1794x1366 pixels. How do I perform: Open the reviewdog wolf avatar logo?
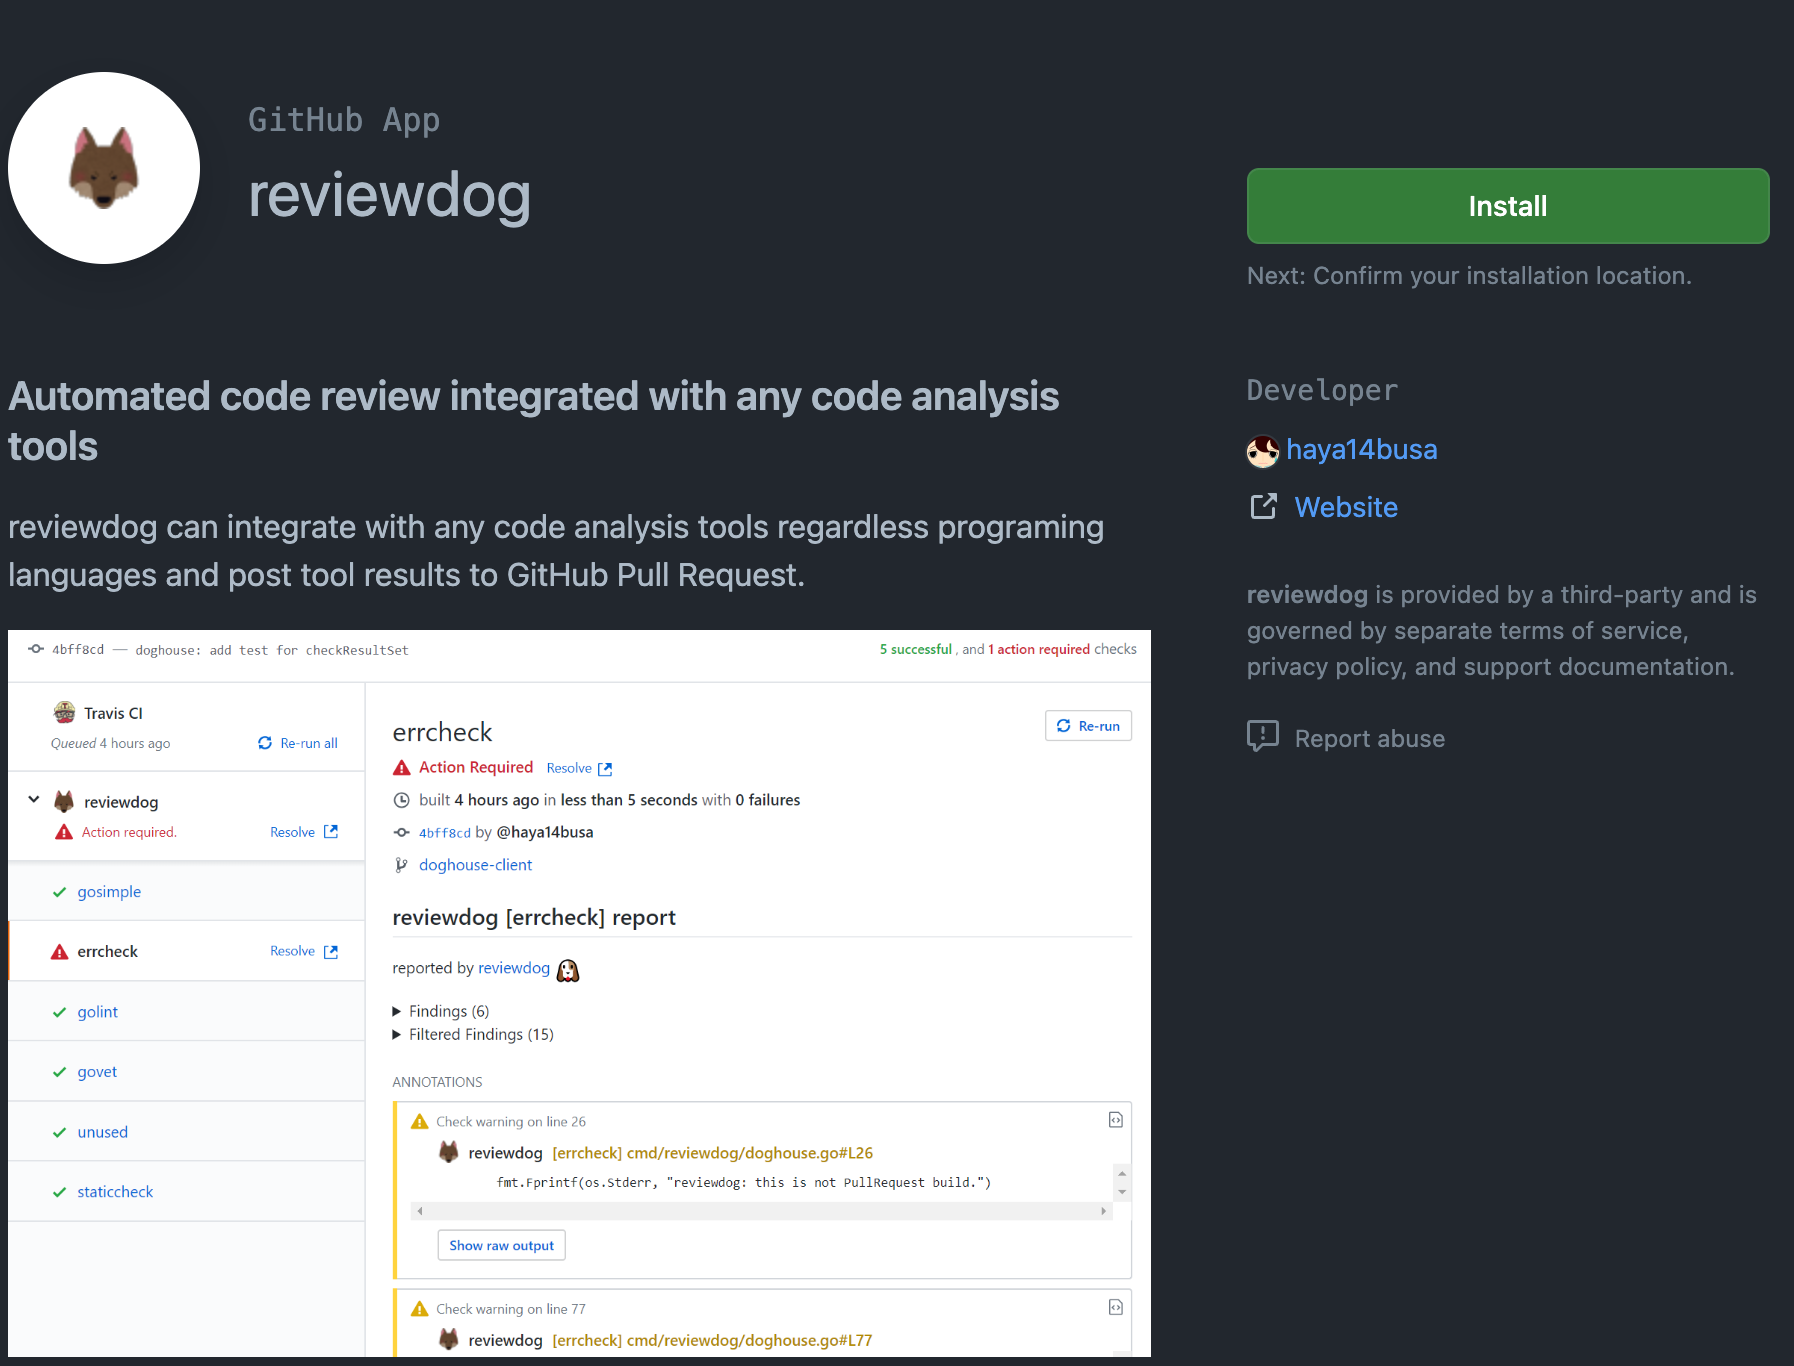click(104, 168)
